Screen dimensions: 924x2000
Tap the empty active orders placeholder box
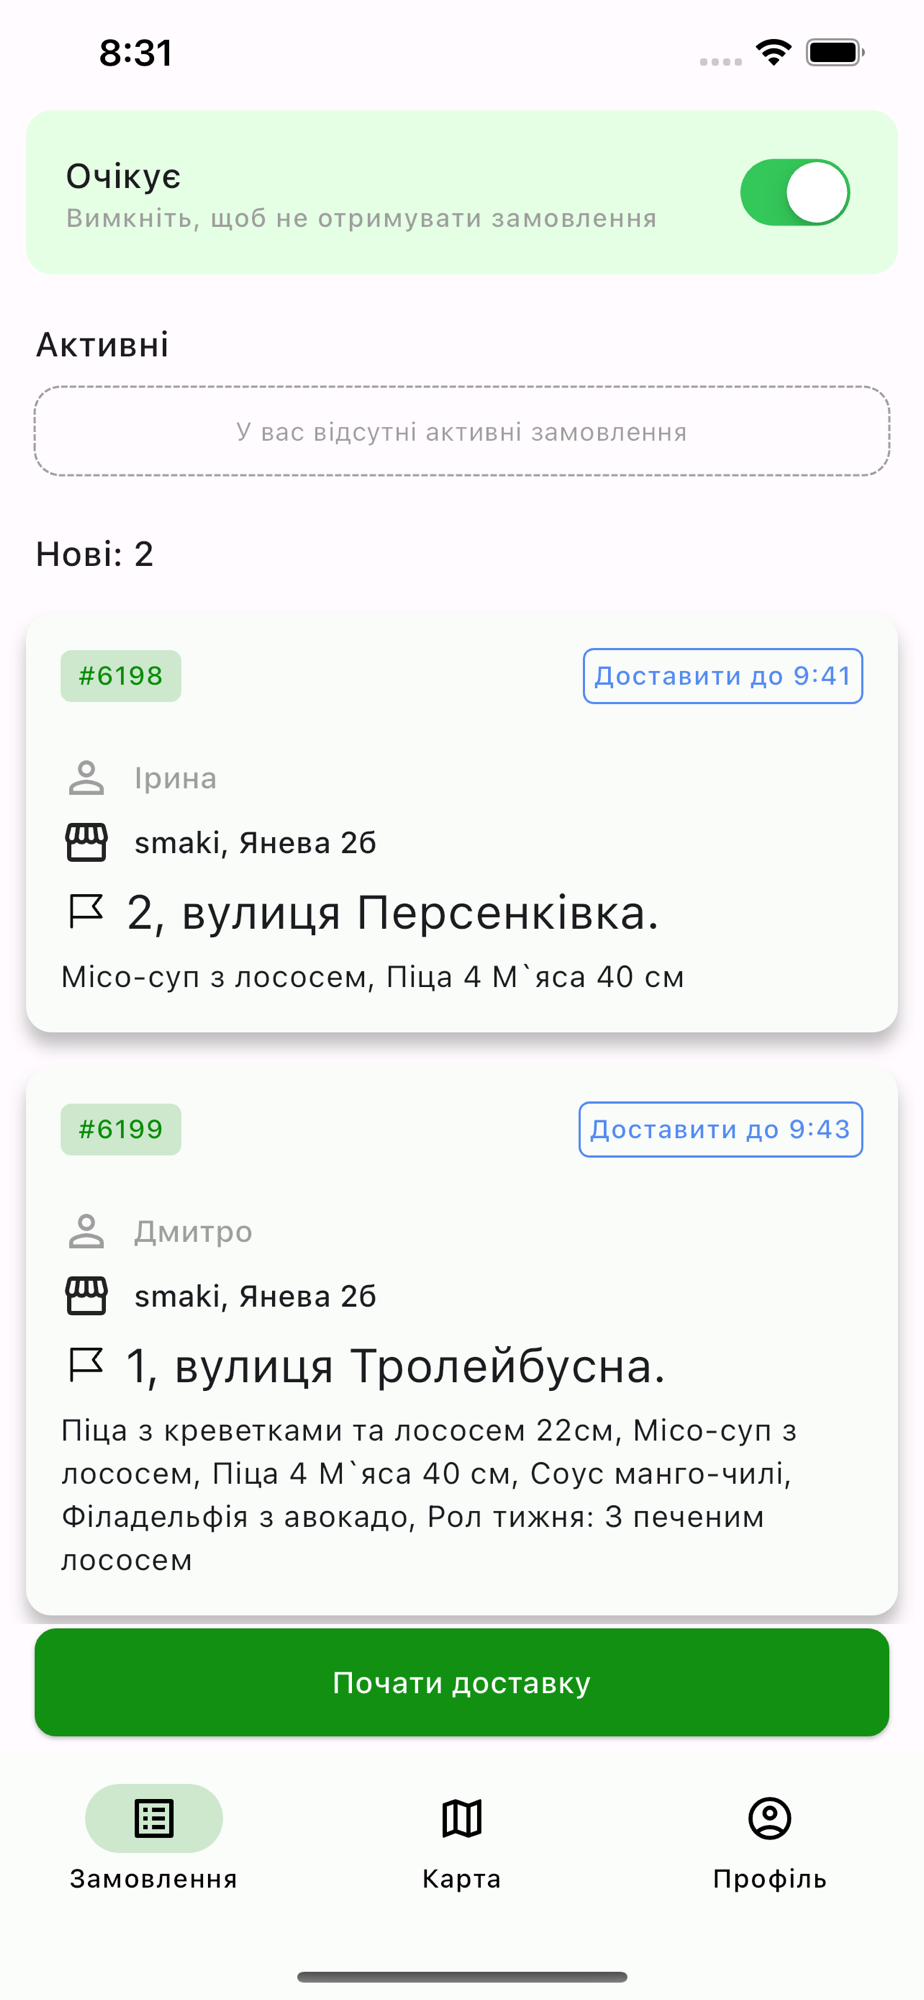pyautogui.click(x=462, y=431)
